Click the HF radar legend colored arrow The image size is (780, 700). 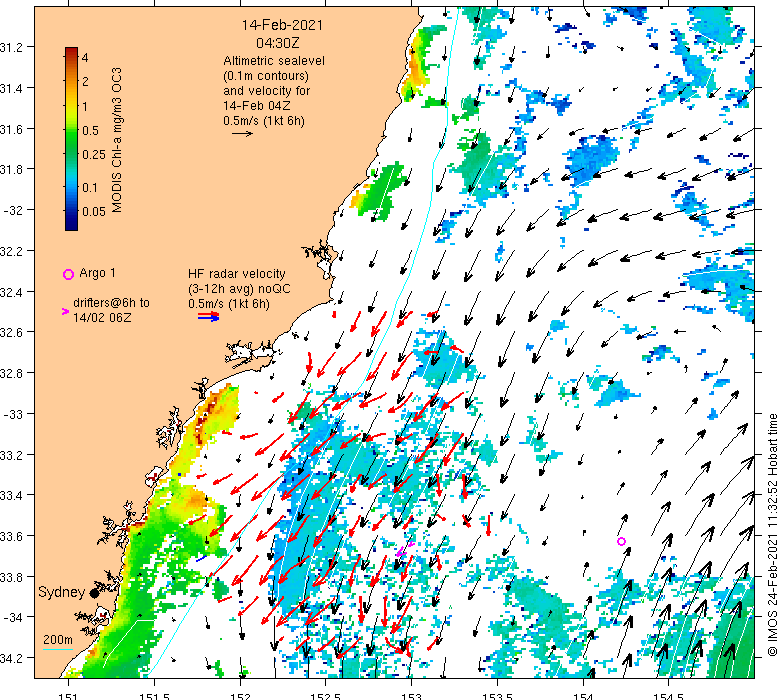tap(208, 316)
